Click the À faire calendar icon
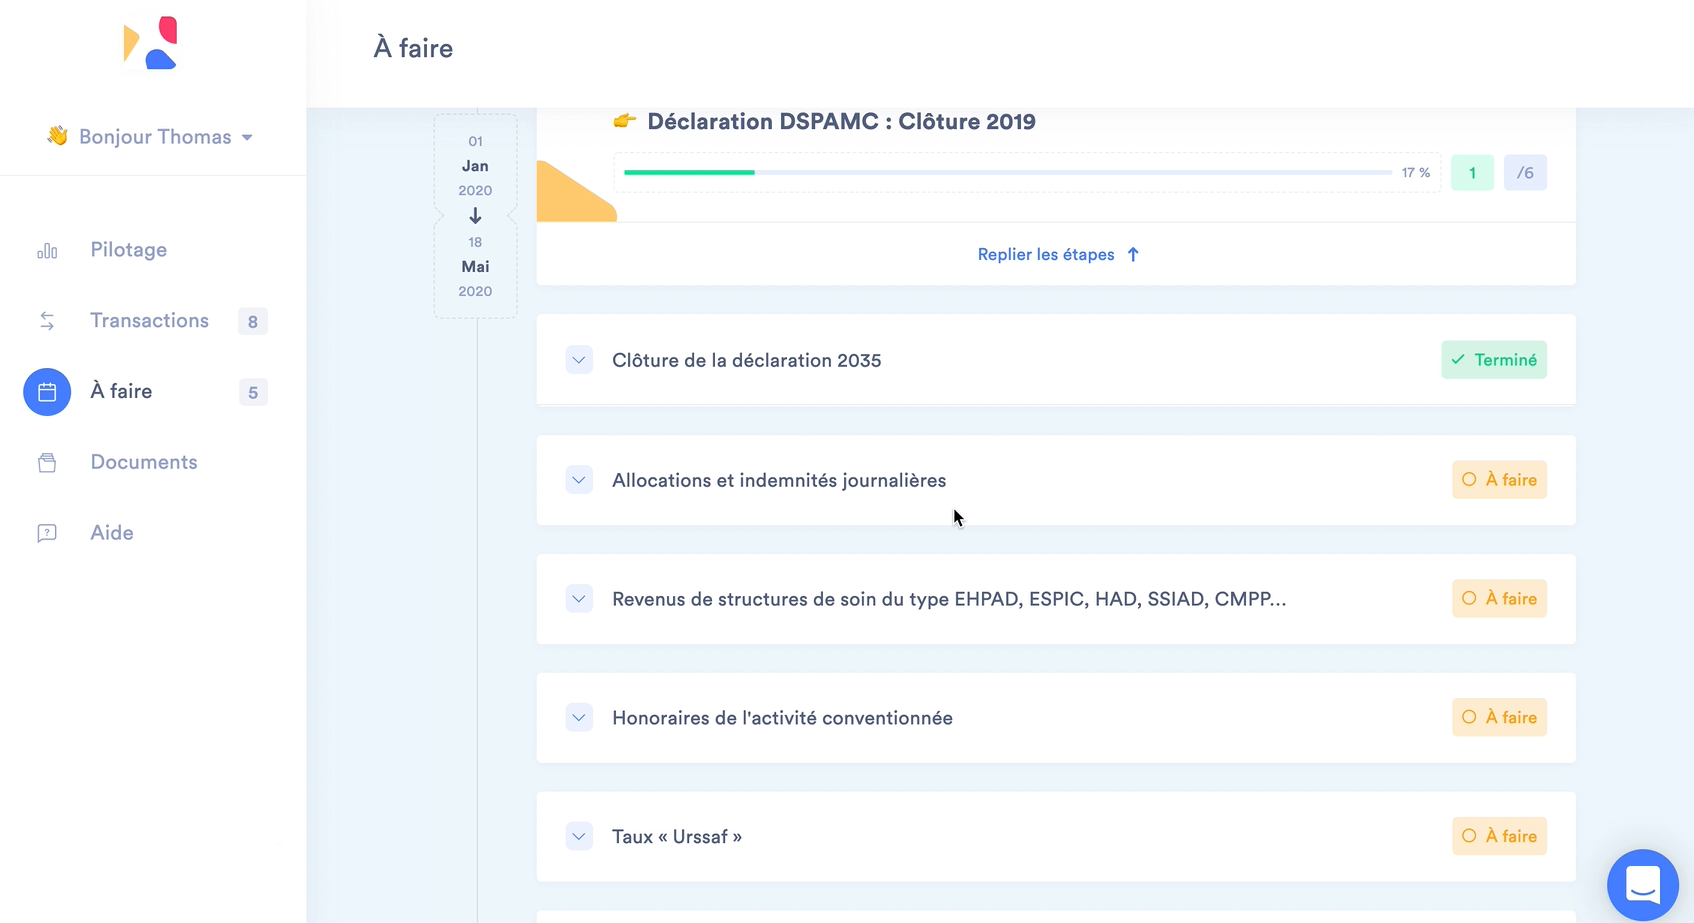The width and height of the screenshot is (1694, 923). [47, 392]
